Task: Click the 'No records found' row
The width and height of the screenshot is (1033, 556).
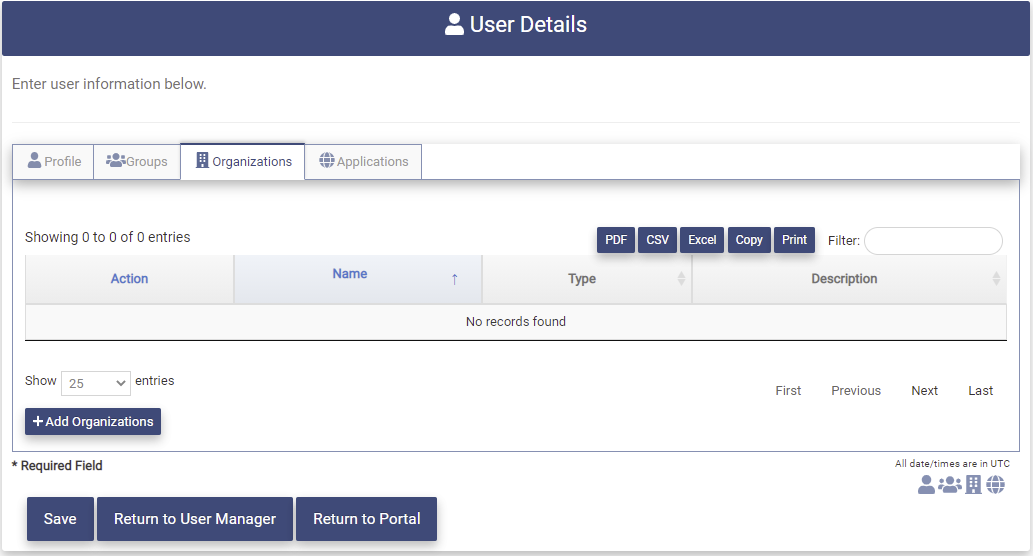Action: (x=516, y=321)
